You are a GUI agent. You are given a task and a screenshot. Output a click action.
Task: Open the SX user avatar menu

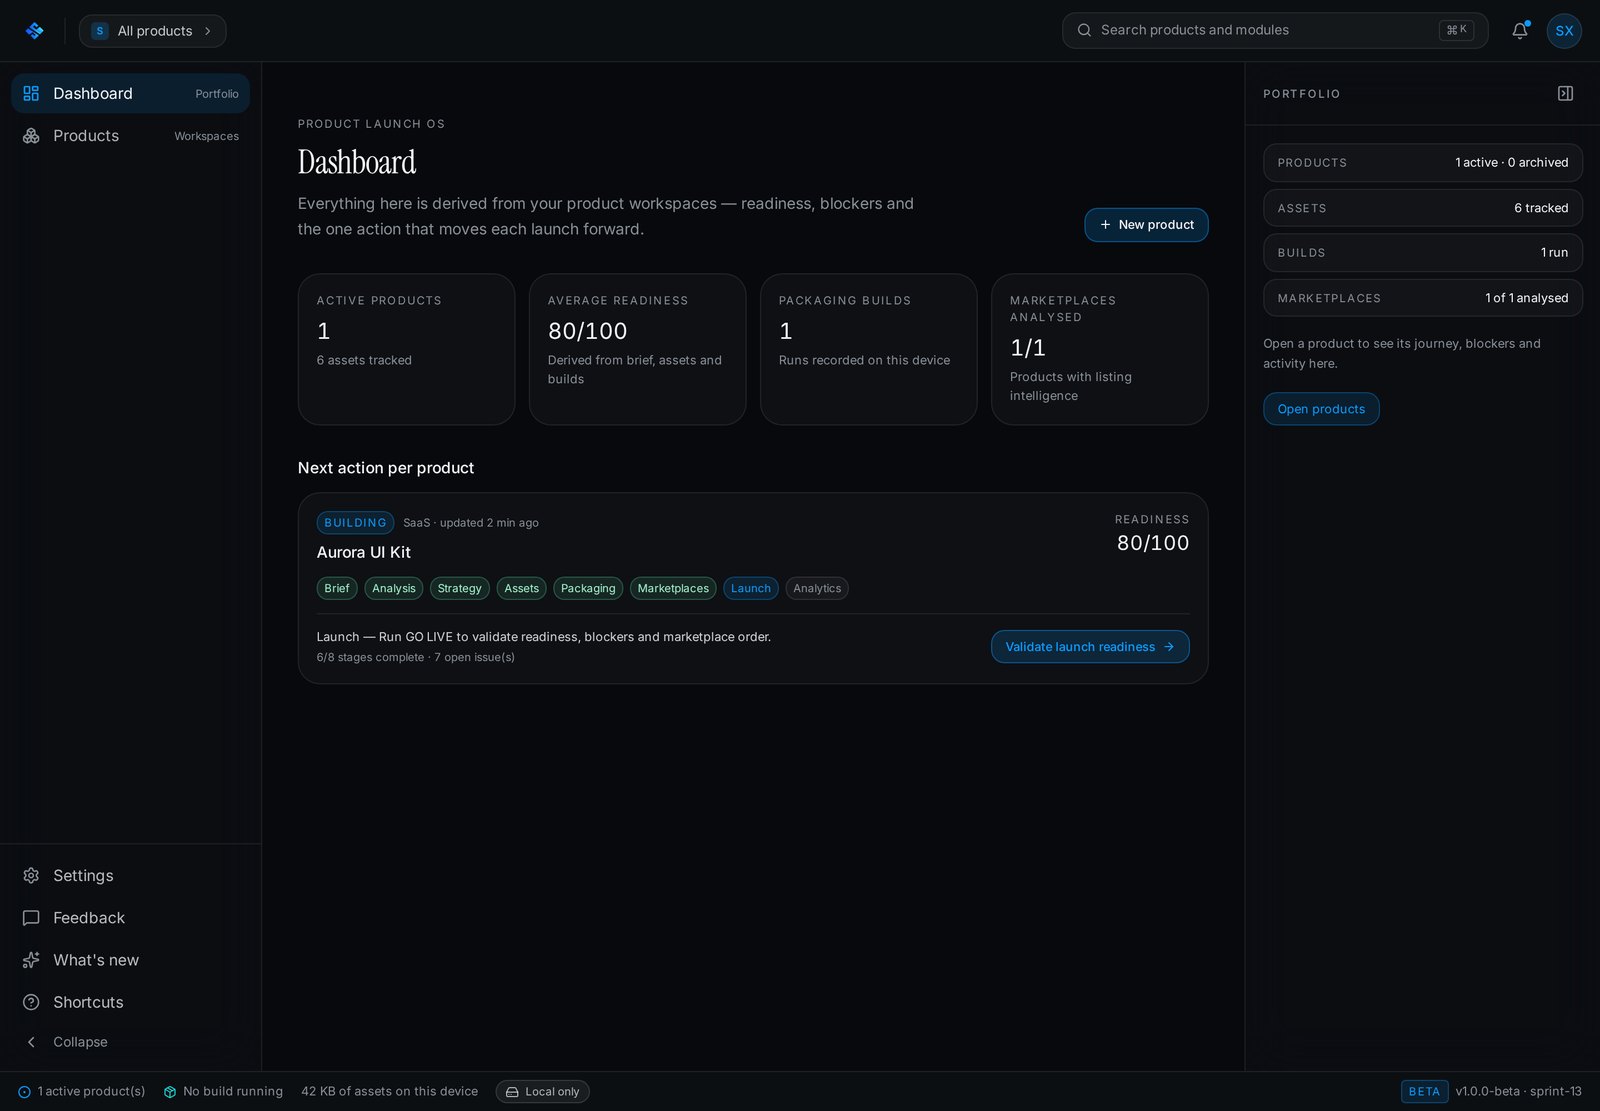[1564, 31]
